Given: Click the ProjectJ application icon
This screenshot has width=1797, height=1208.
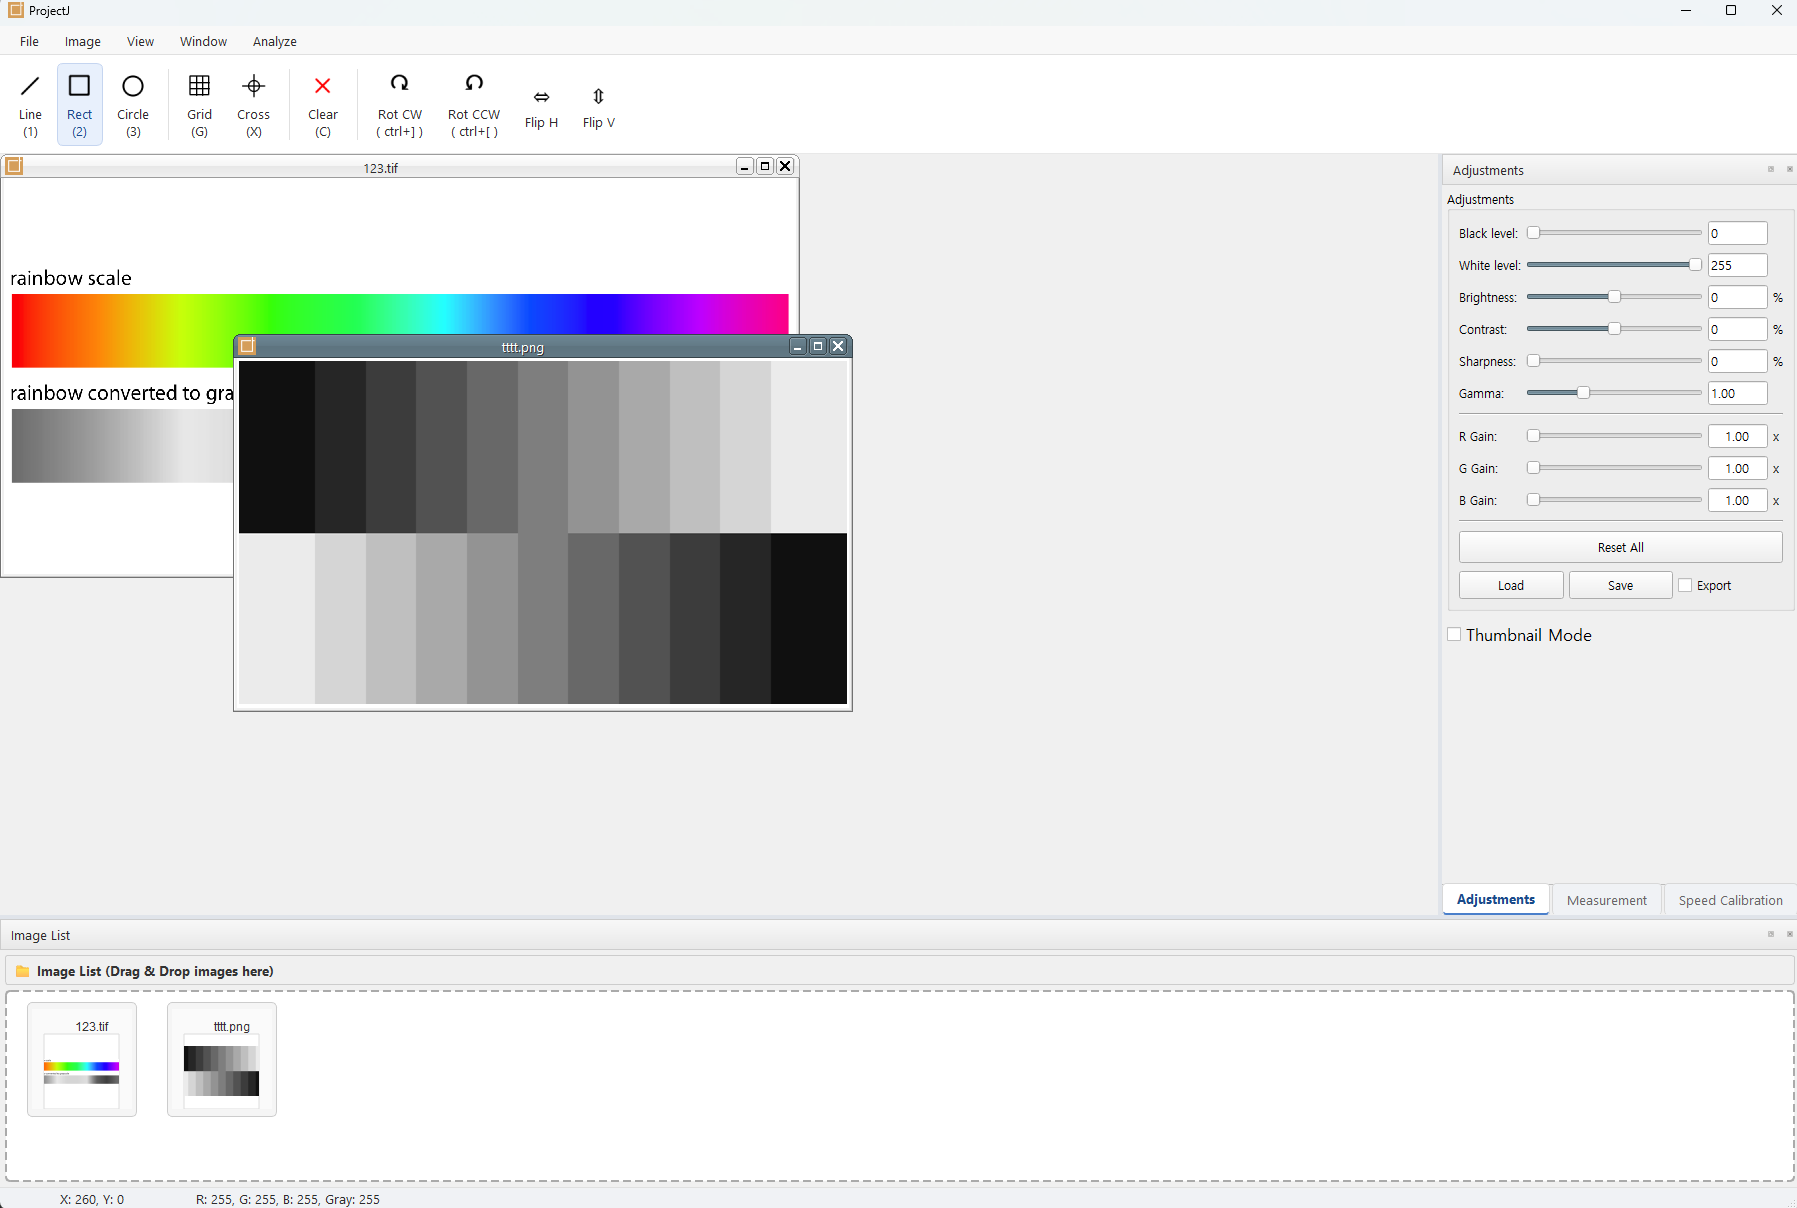Looking at the screenshot, I should click(x=15, y=10).
